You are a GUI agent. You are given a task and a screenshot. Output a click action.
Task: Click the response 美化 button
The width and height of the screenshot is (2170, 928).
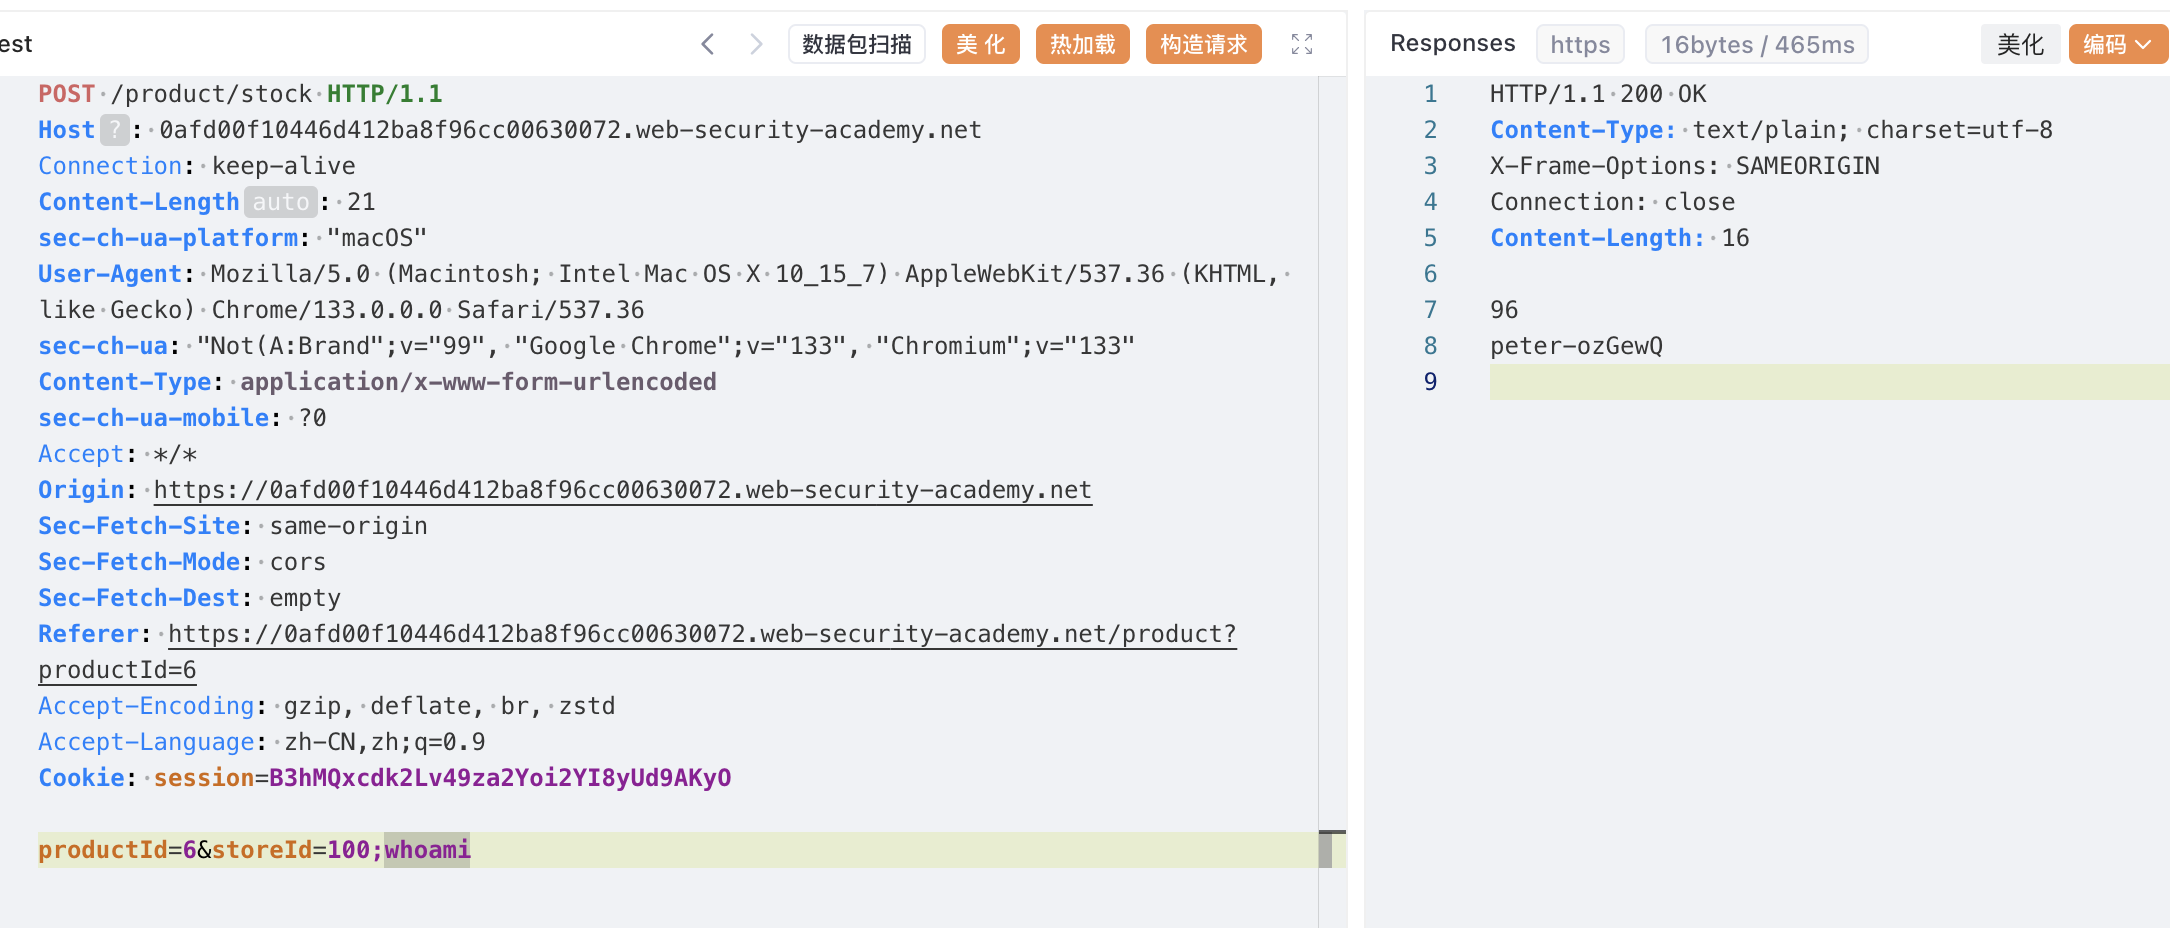(2019, 44)
